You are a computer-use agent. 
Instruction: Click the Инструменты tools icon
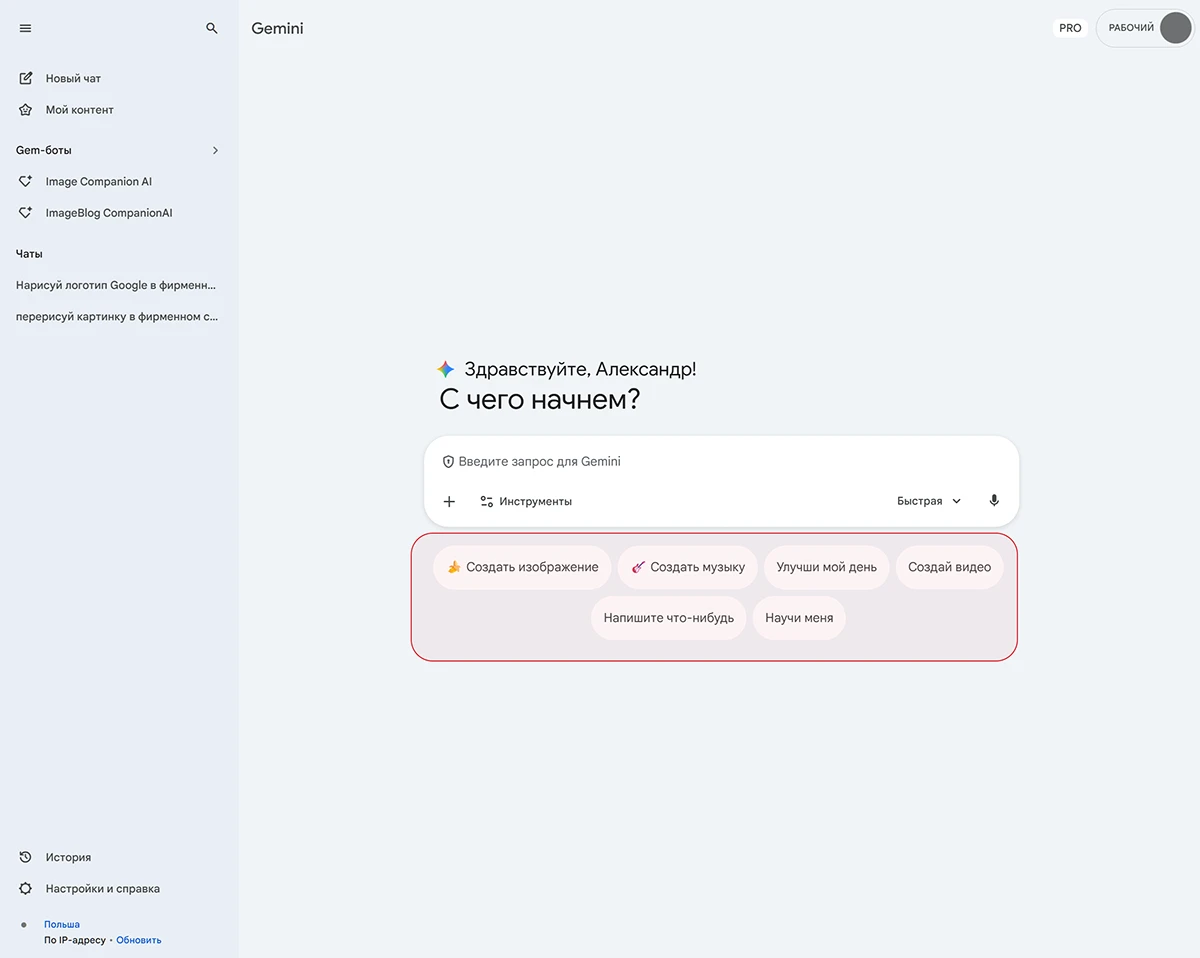487,501
